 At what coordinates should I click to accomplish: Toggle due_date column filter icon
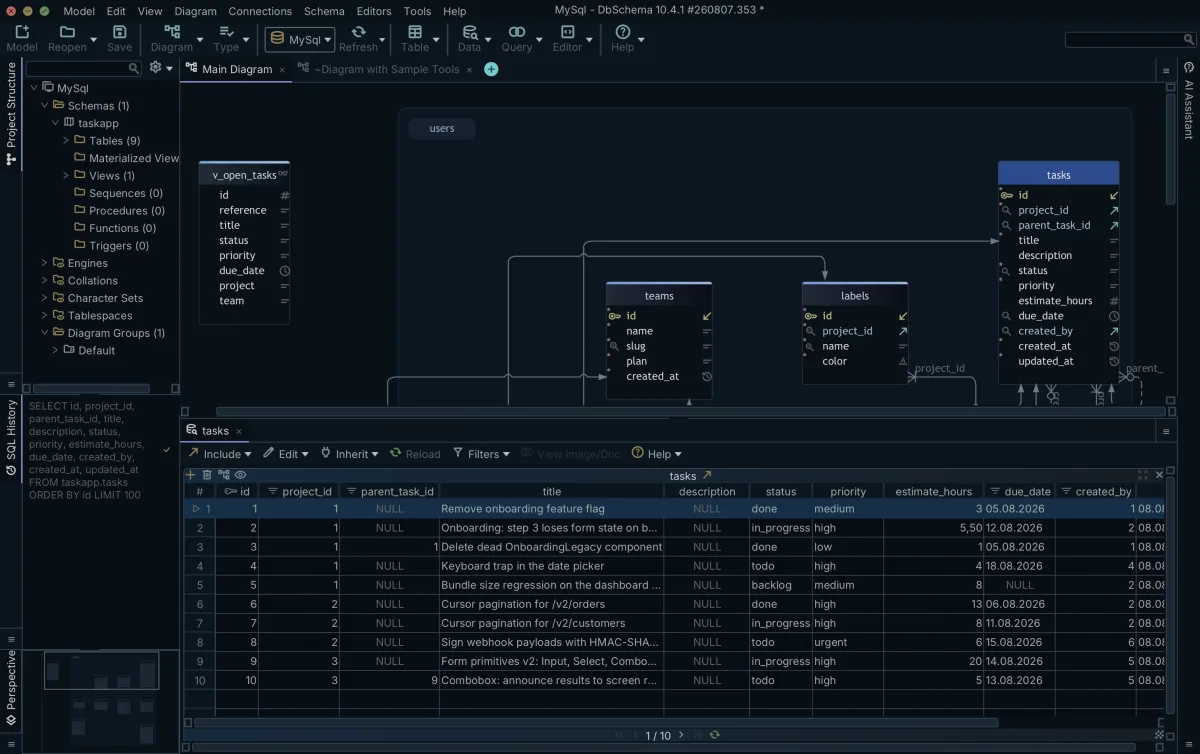point(994,491)
